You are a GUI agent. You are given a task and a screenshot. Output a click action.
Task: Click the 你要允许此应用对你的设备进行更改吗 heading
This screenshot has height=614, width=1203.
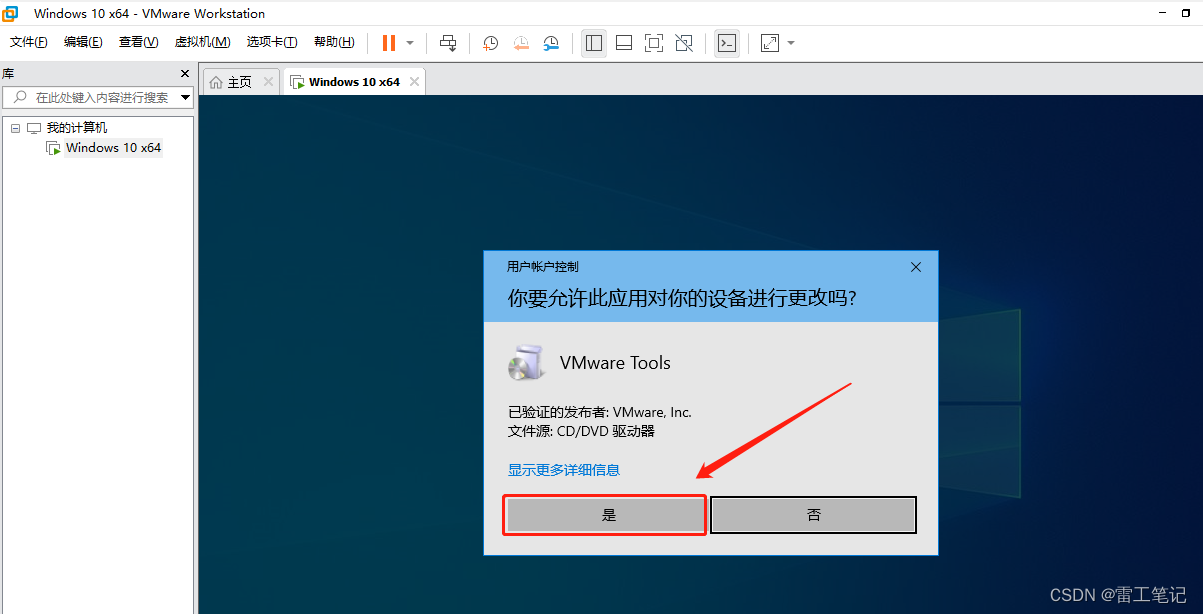pos(682,299)
